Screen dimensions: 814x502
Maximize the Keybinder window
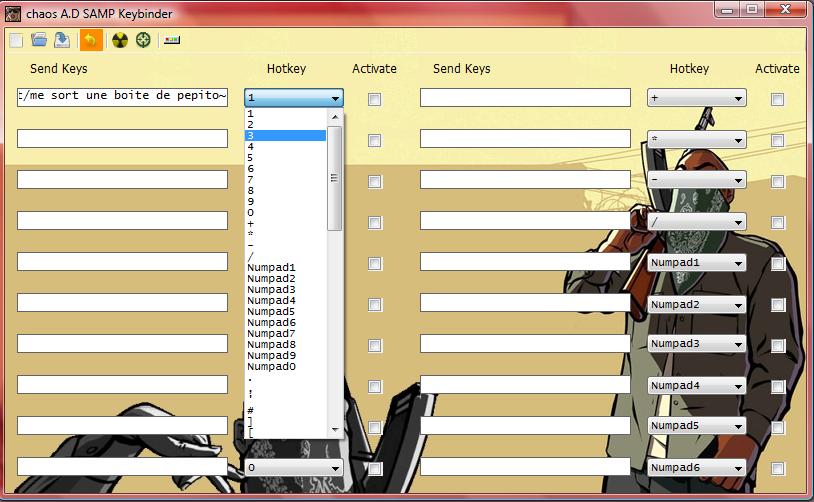[x=752, y=10]
